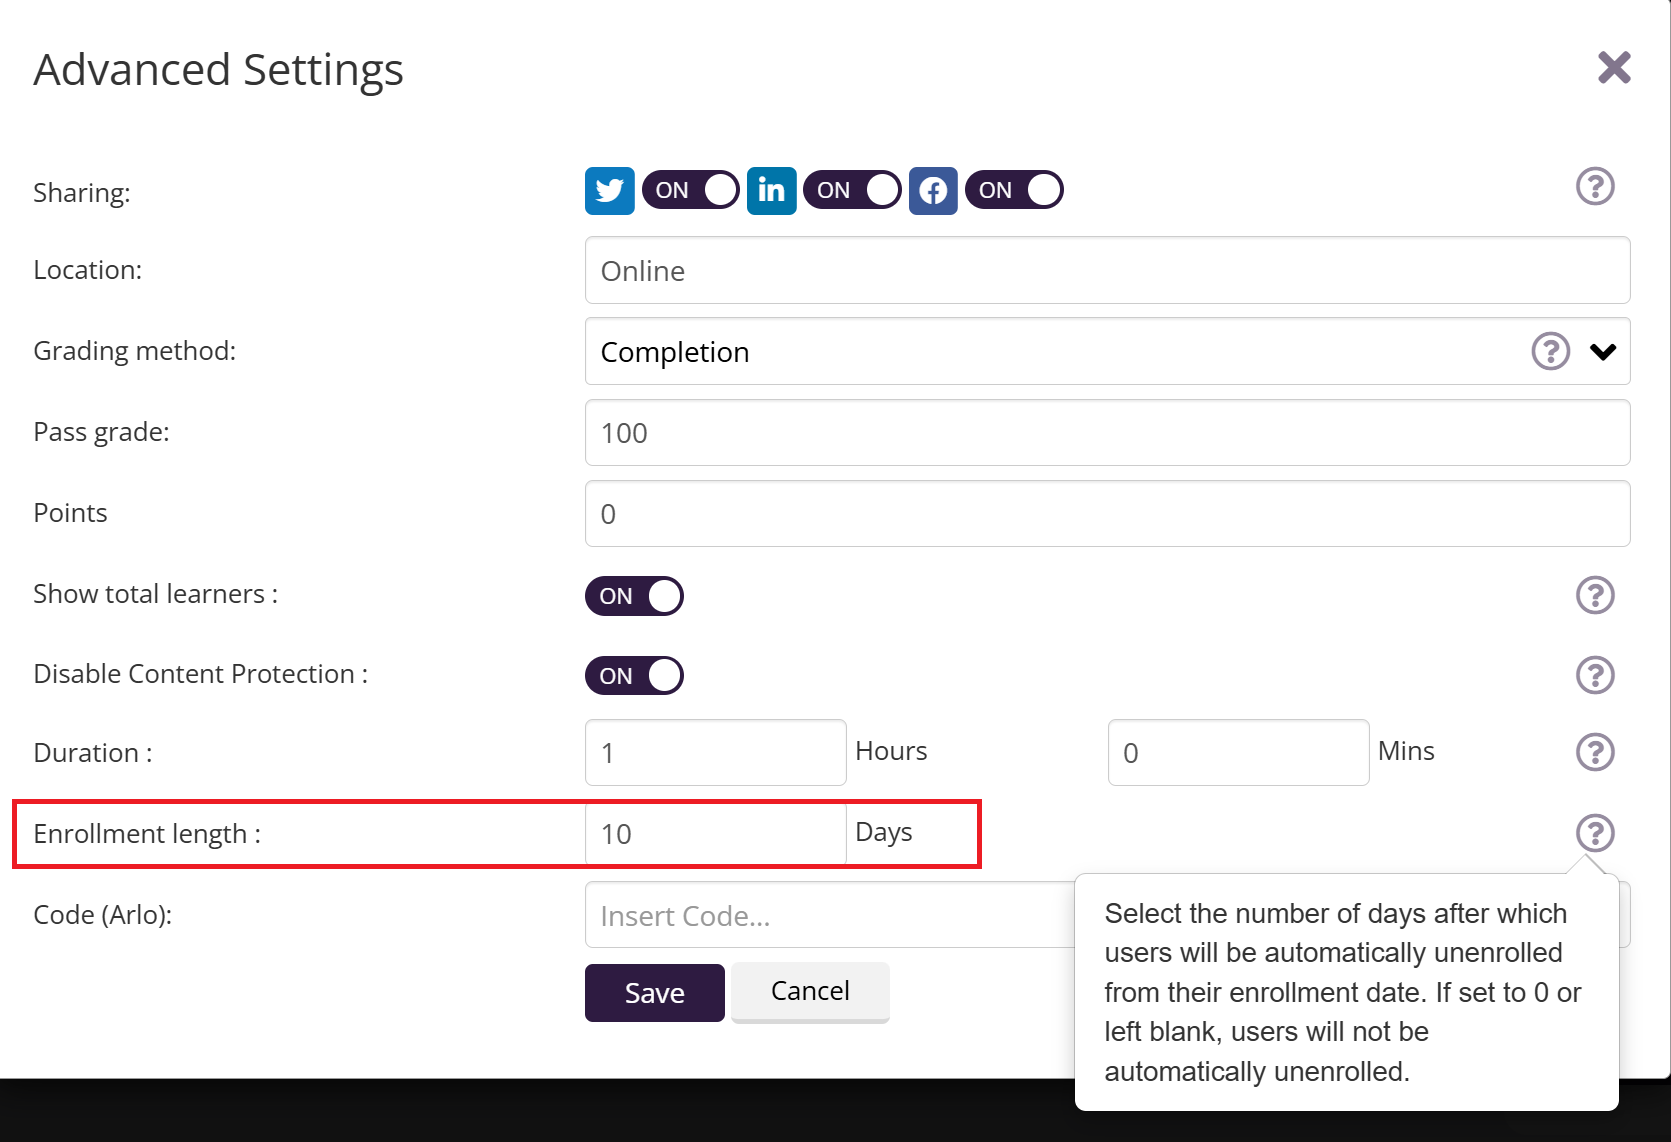Toggle Show total learners switch

pyautogui.click(x=634, y=596)
